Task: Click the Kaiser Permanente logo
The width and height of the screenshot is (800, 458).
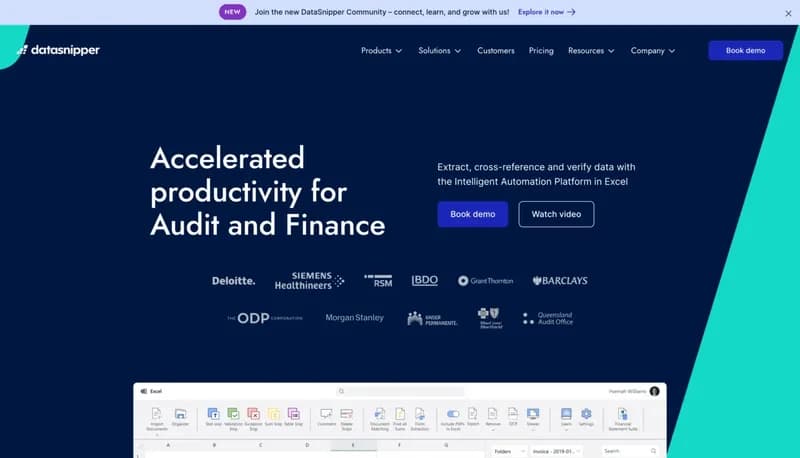Action: click(x=432, y=318)
